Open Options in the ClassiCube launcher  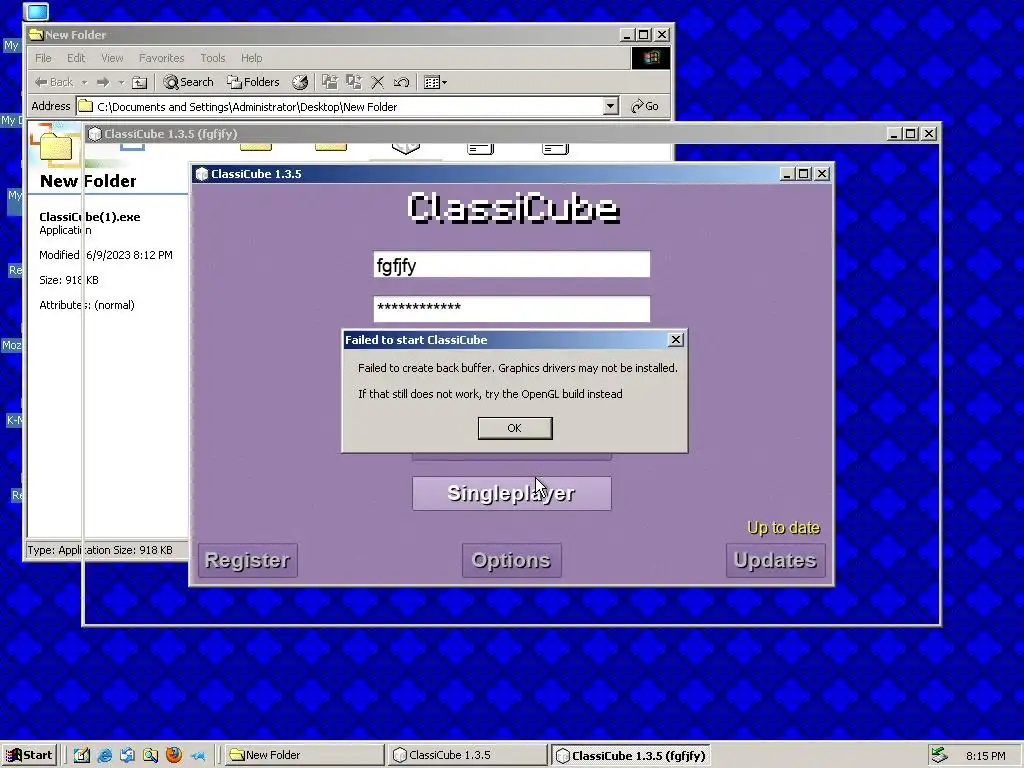click(x=511, y=560)
